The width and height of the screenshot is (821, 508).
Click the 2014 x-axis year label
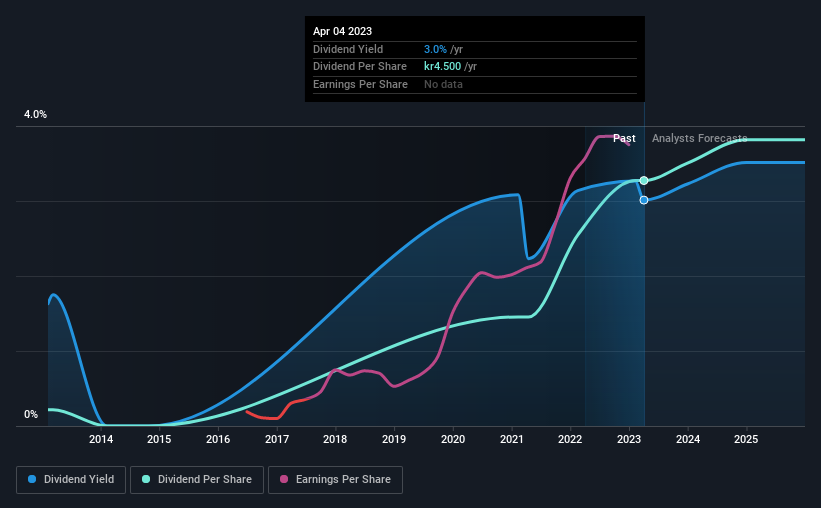101,439
